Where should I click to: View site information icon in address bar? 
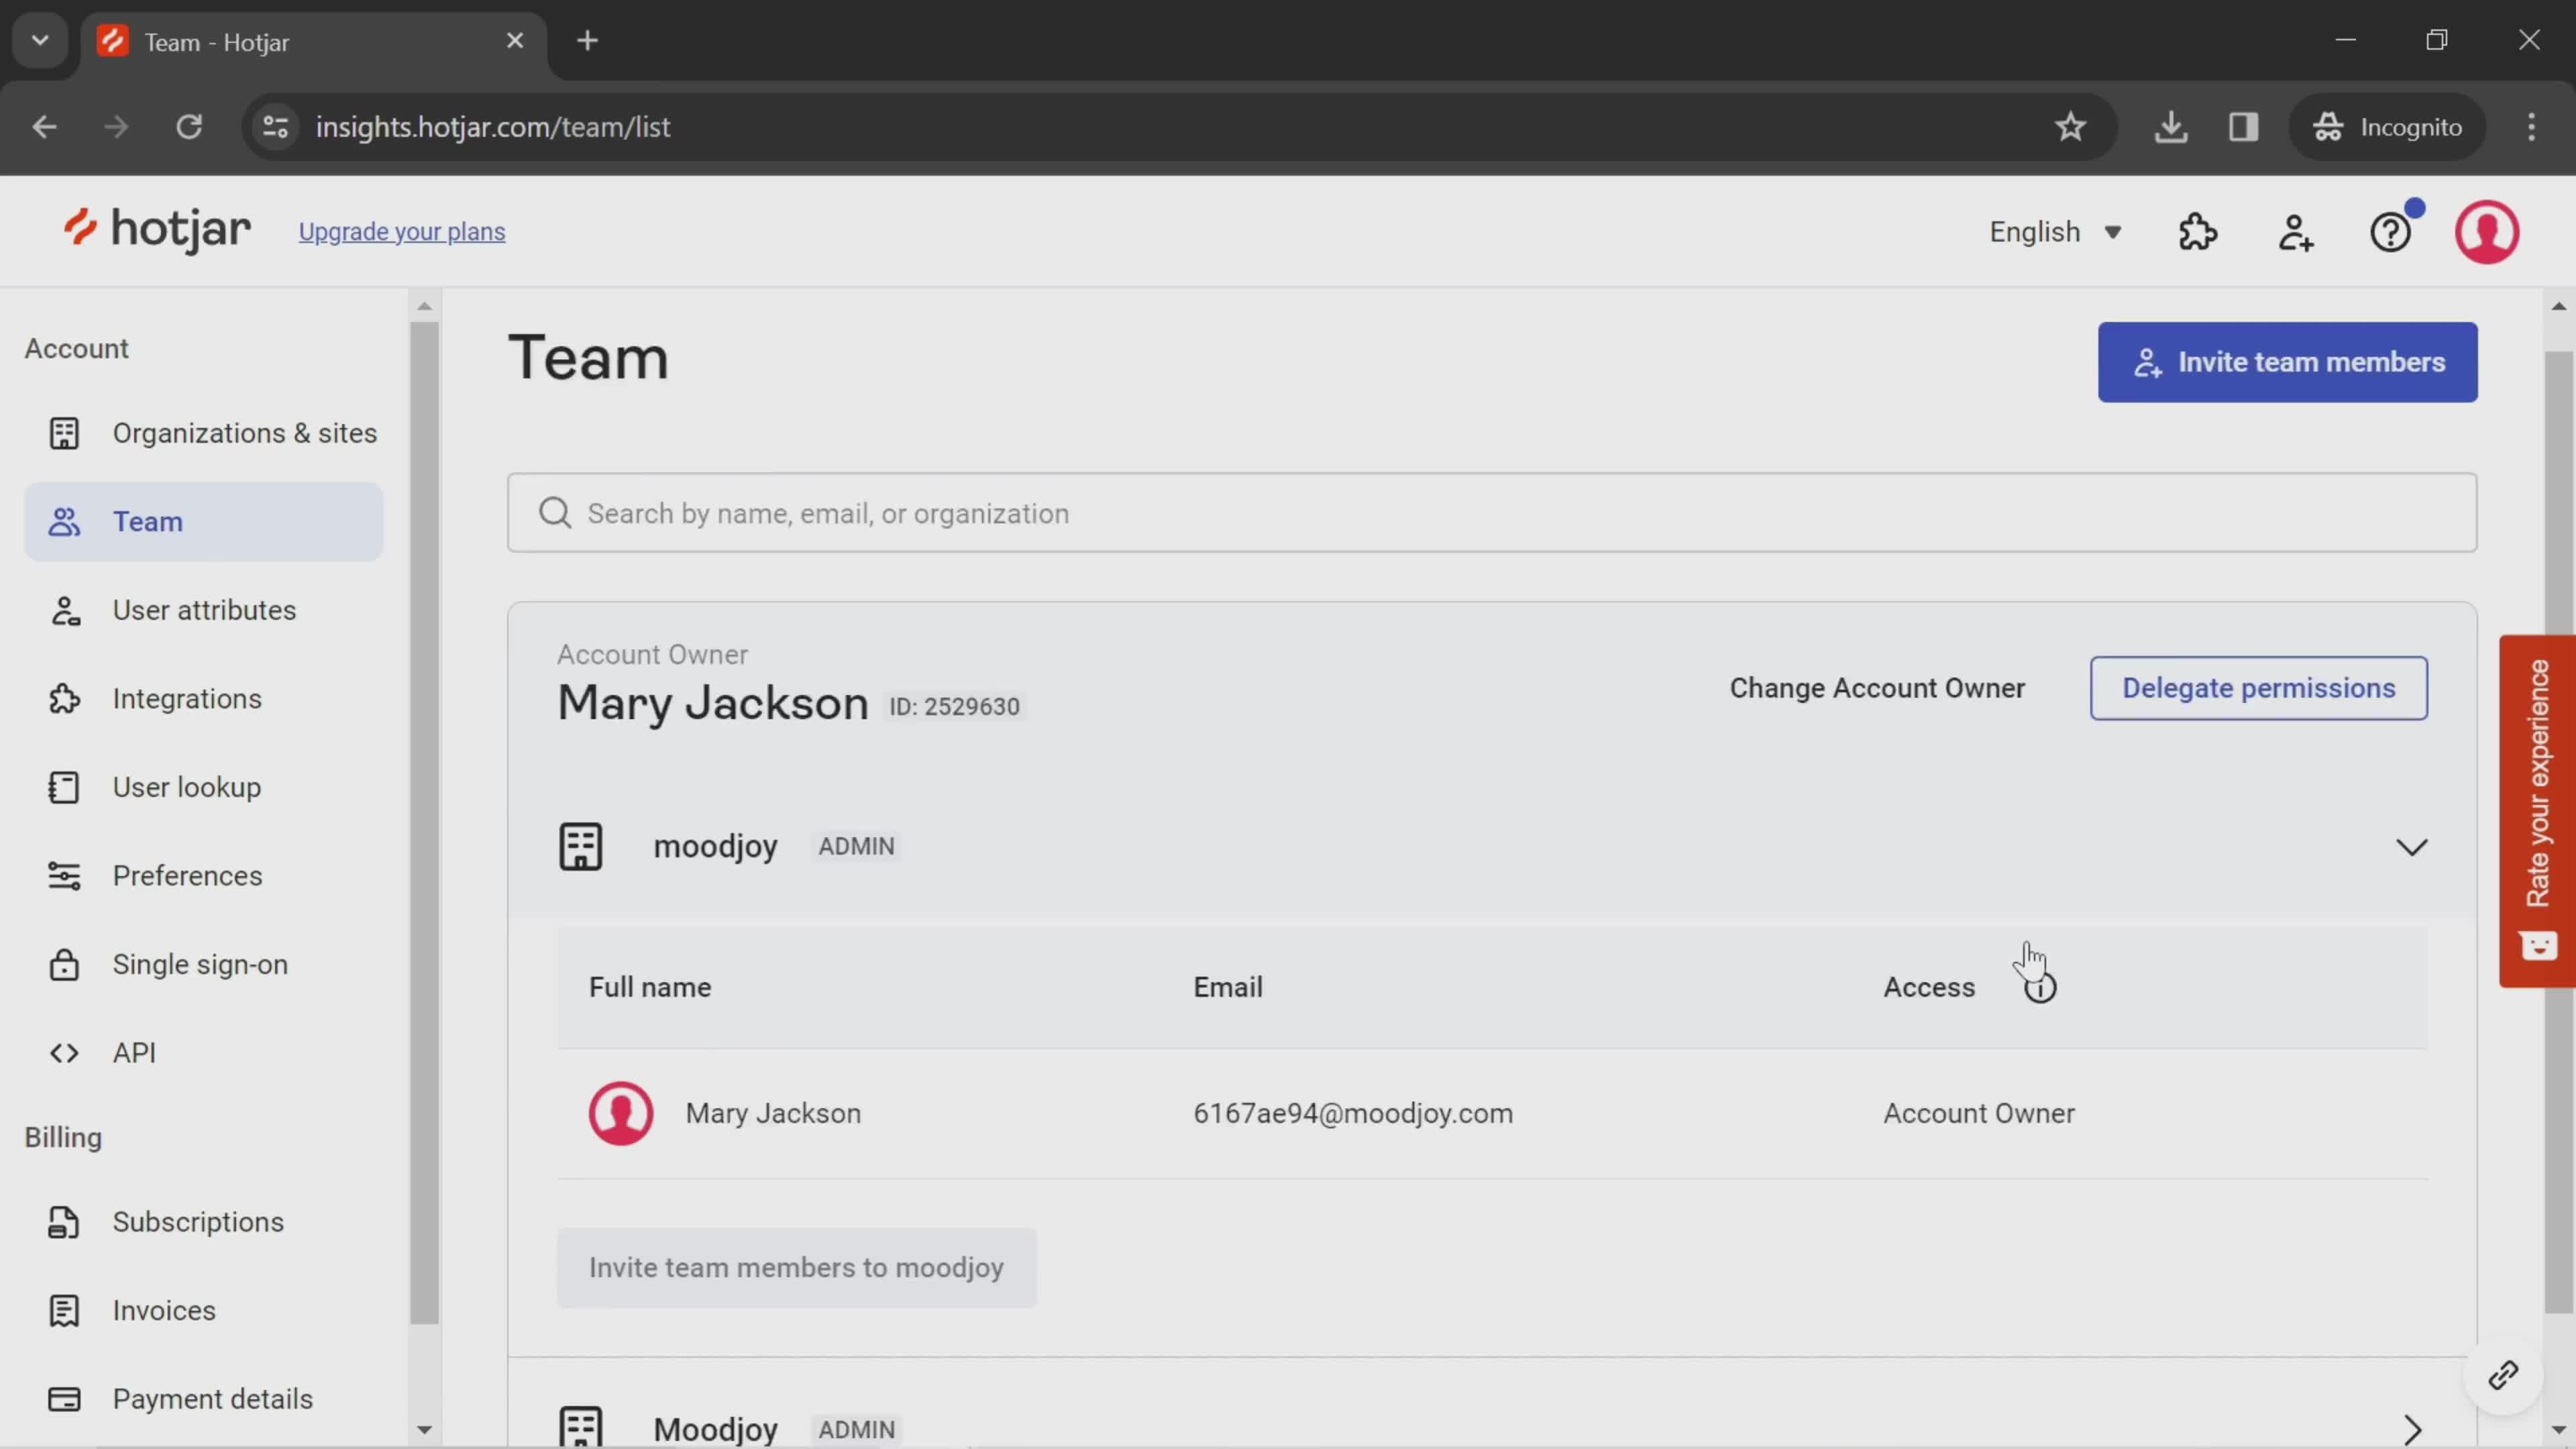tap(276, 127)
